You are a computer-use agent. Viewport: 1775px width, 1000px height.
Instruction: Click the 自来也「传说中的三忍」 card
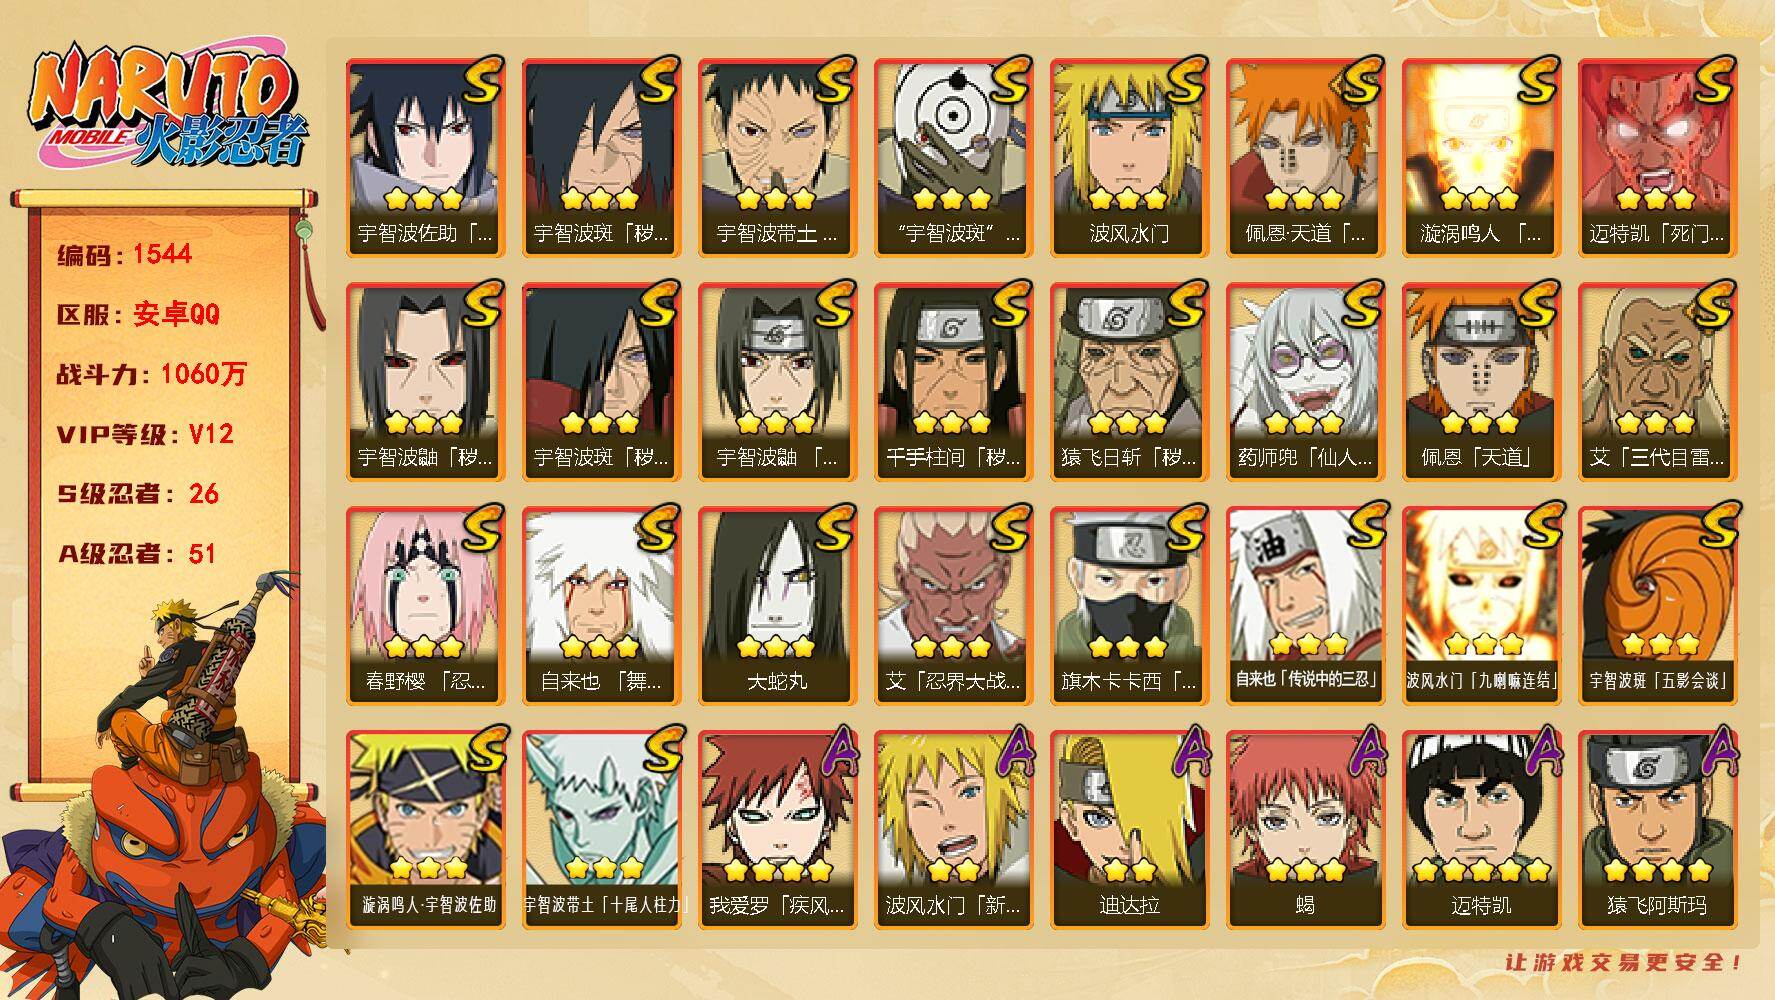pyautogui.click(x=1305, y=606)
